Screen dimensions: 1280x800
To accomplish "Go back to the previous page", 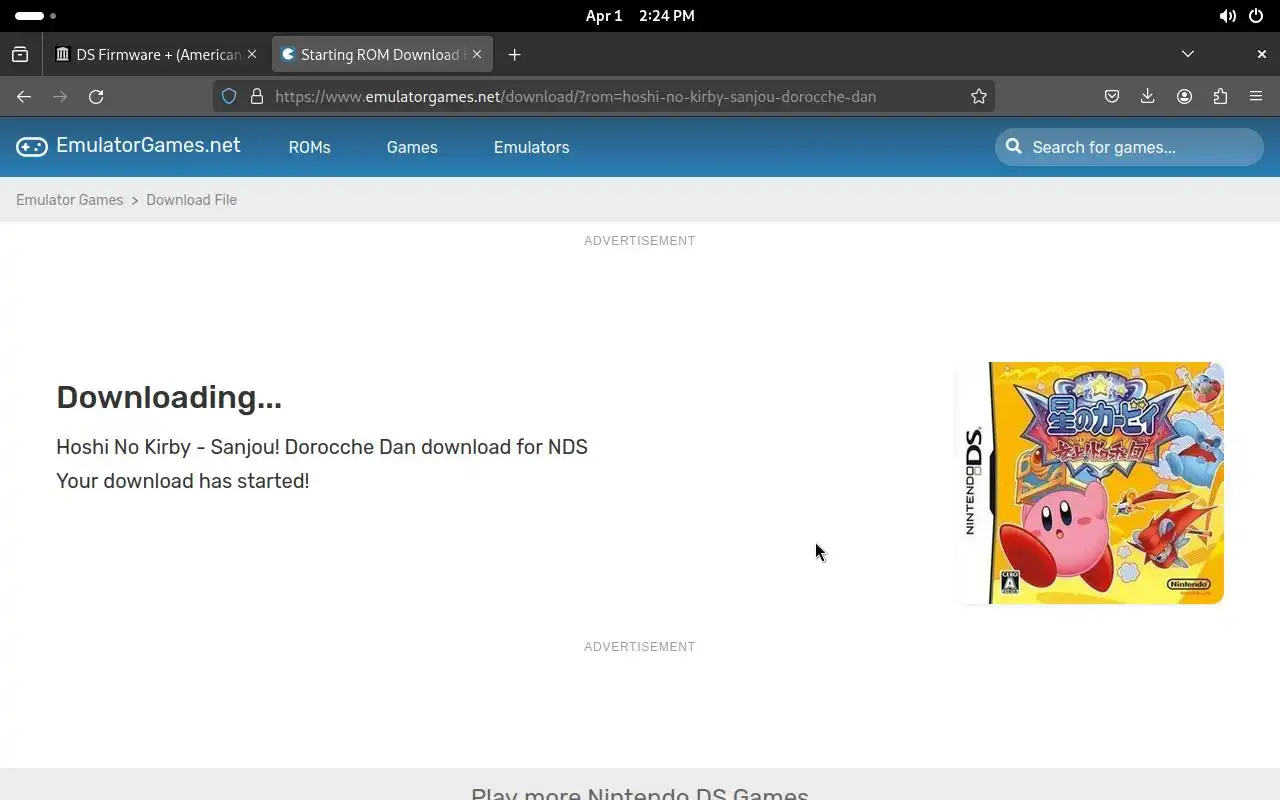I will pos(24,97).
